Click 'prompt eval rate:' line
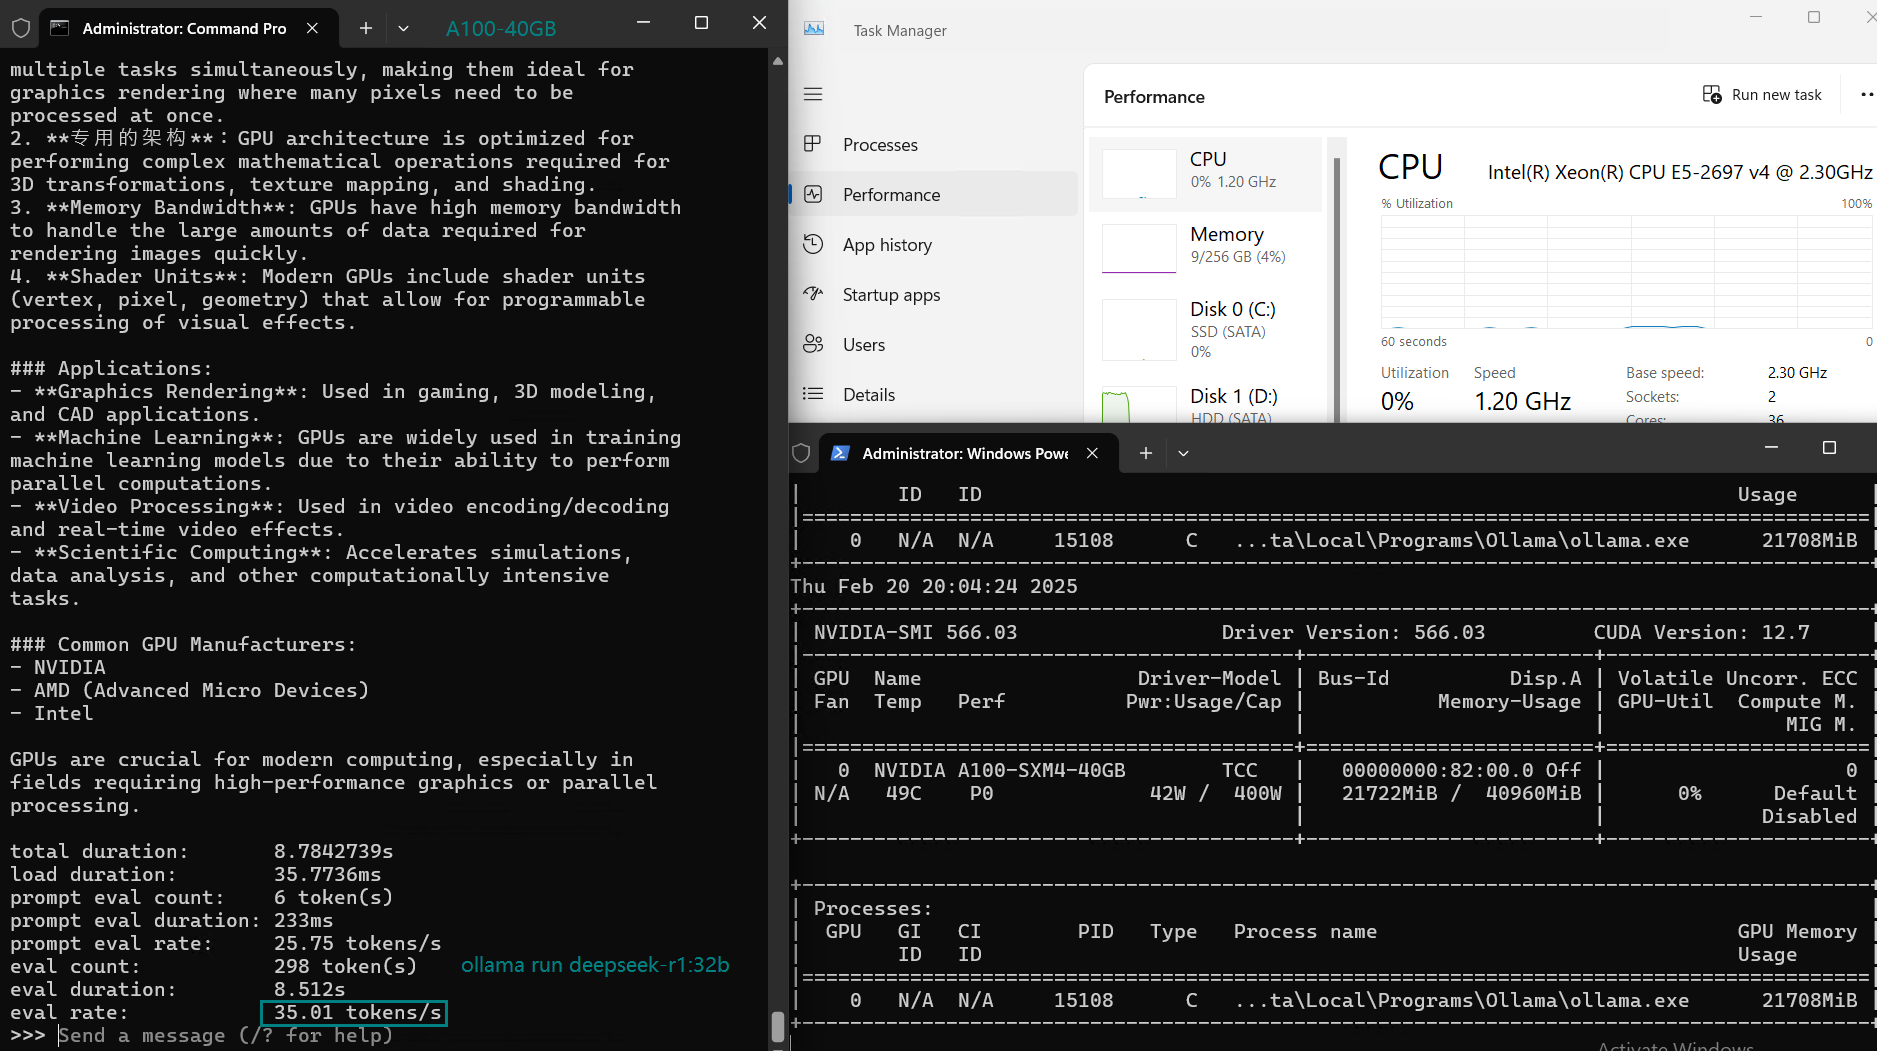 [x=225, y=944]
